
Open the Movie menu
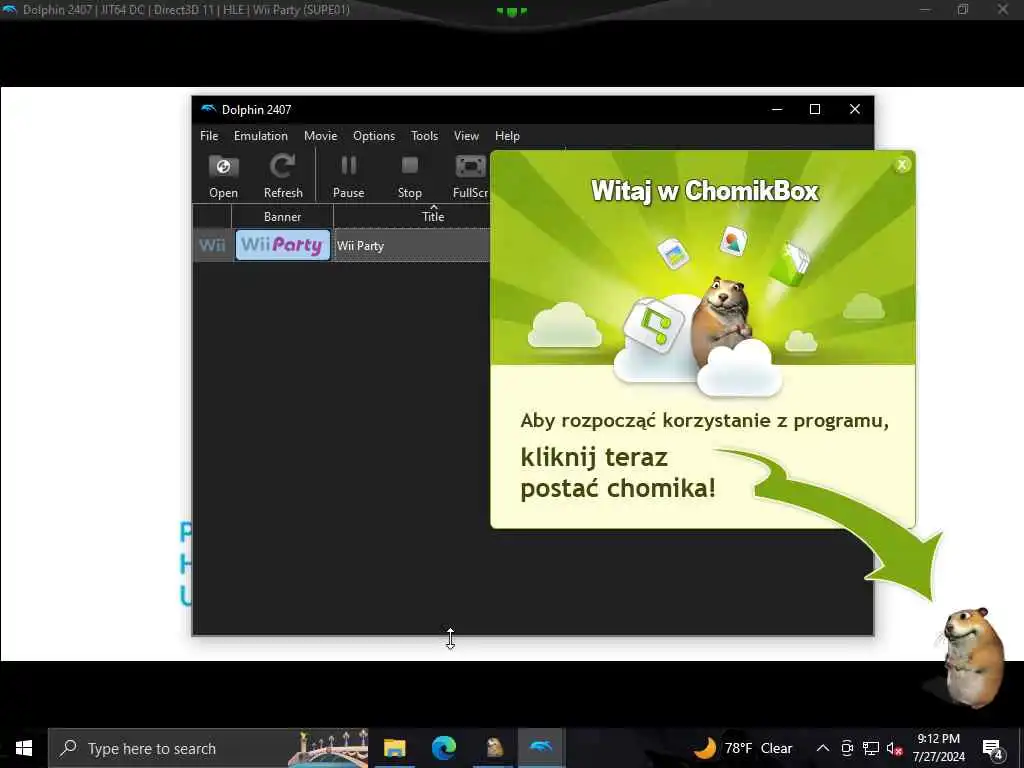[320, 136]
